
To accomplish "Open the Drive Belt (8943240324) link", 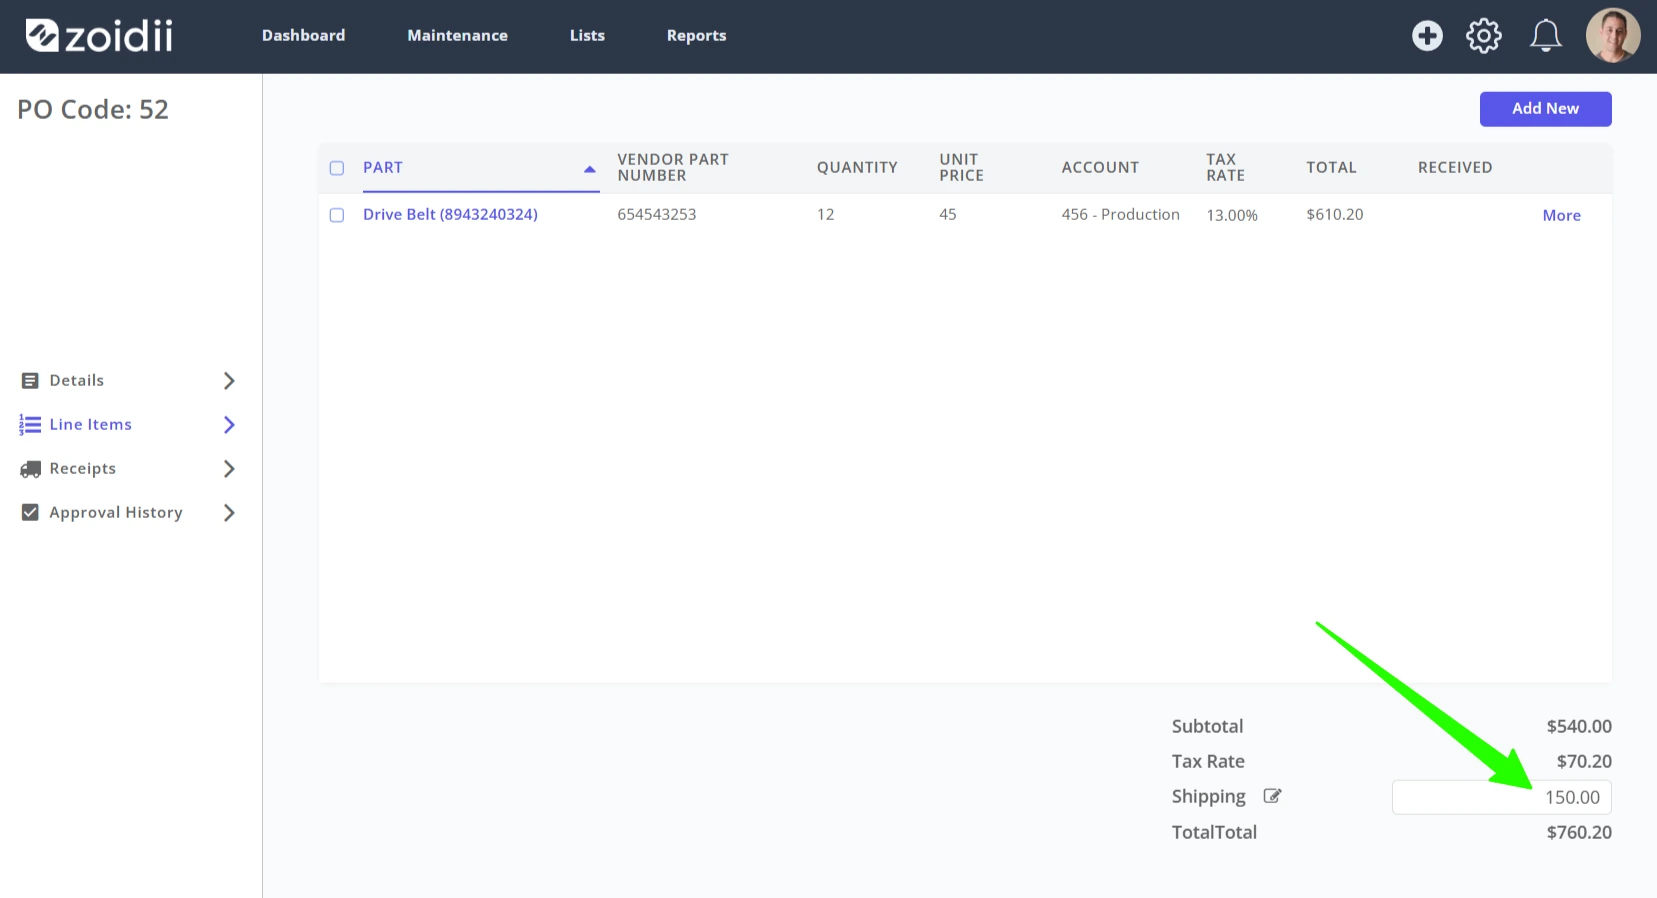I will [450, 214].
